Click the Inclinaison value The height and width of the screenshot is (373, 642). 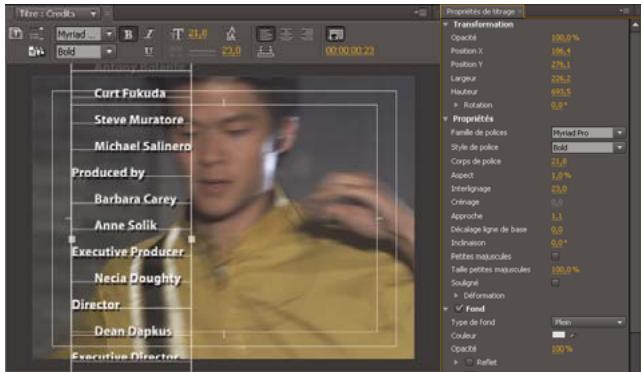pos(559,243)
